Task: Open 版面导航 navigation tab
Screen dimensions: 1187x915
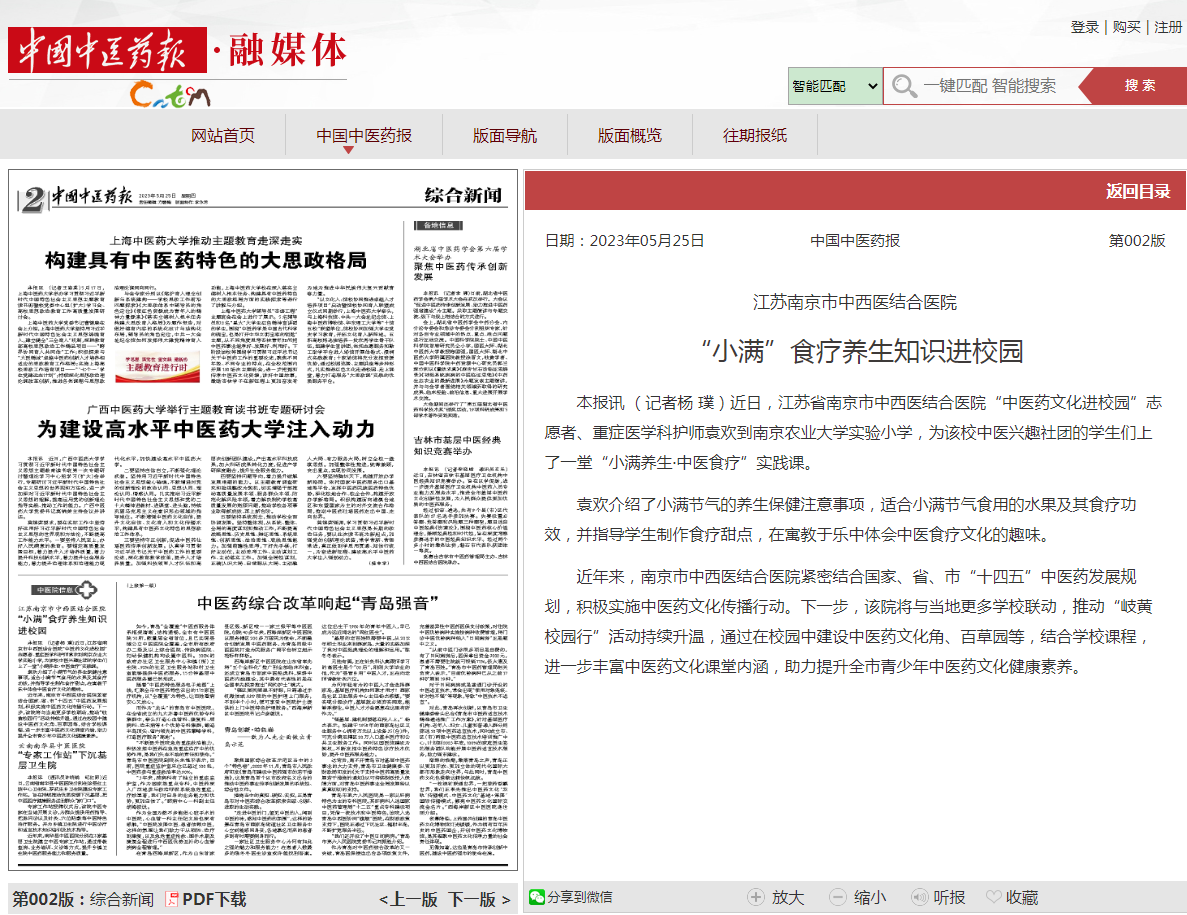Action: [x=505, y=135]
